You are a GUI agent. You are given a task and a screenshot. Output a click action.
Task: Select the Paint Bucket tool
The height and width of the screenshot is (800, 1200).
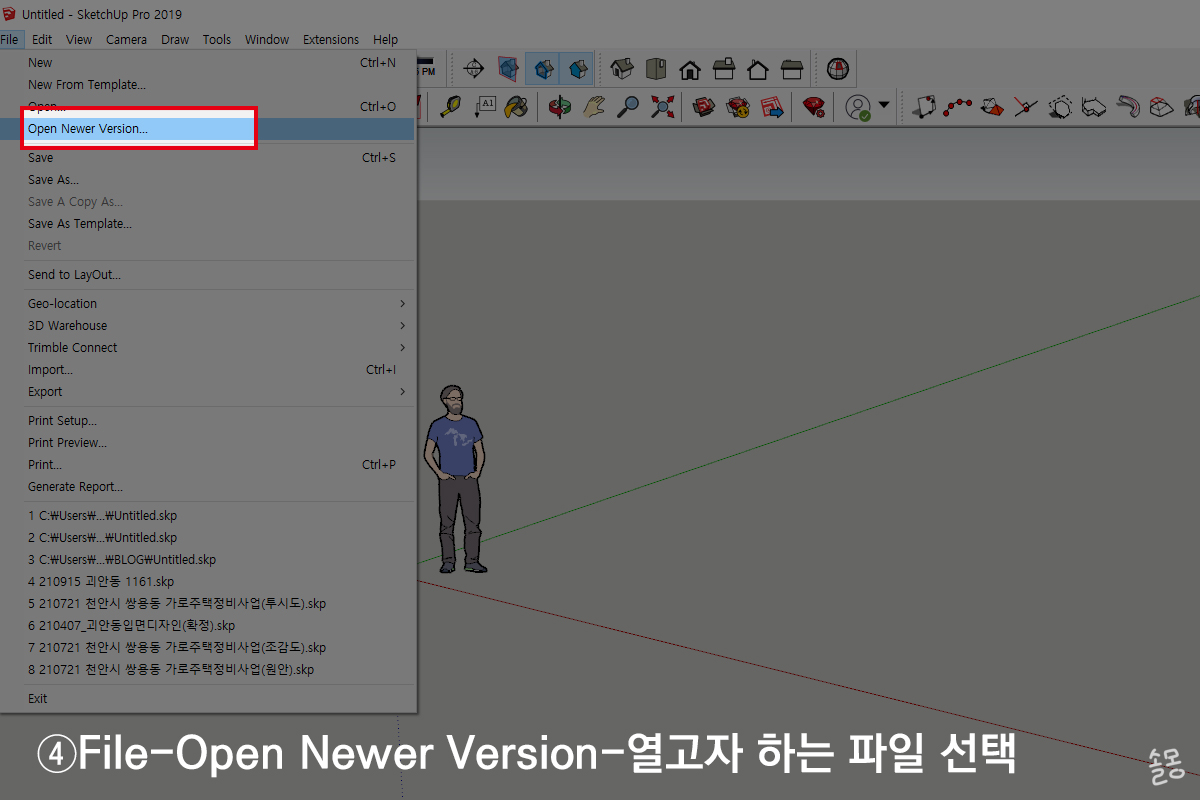click(517, 106)
